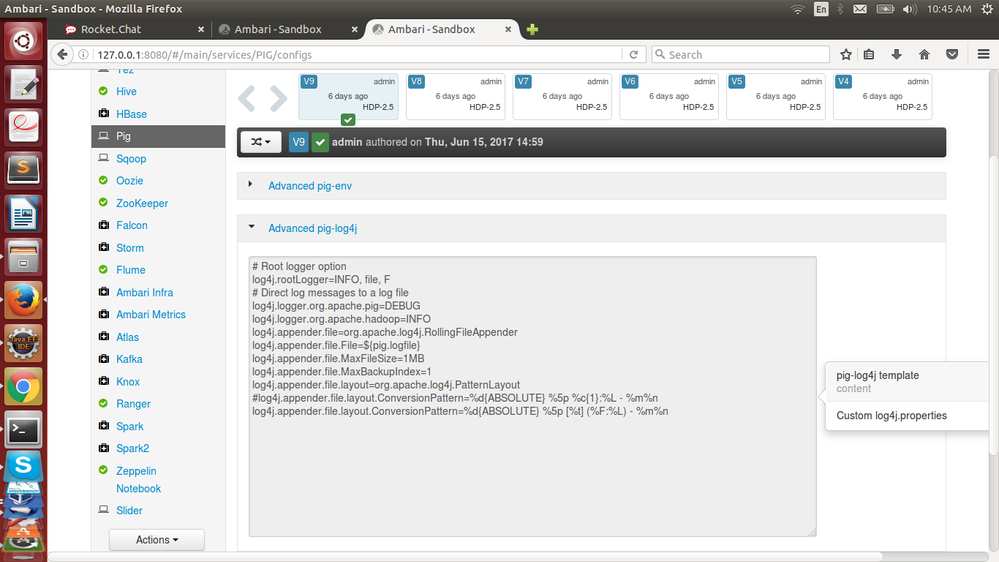This screenshot has width=999, height=562.
Task: Open the Atlas service
Action: (127, 337)
